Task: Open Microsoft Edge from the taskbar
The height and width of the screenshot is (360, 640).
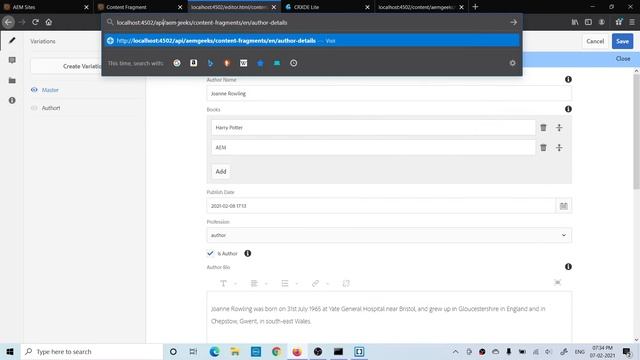Action: (x=214, y=351)
